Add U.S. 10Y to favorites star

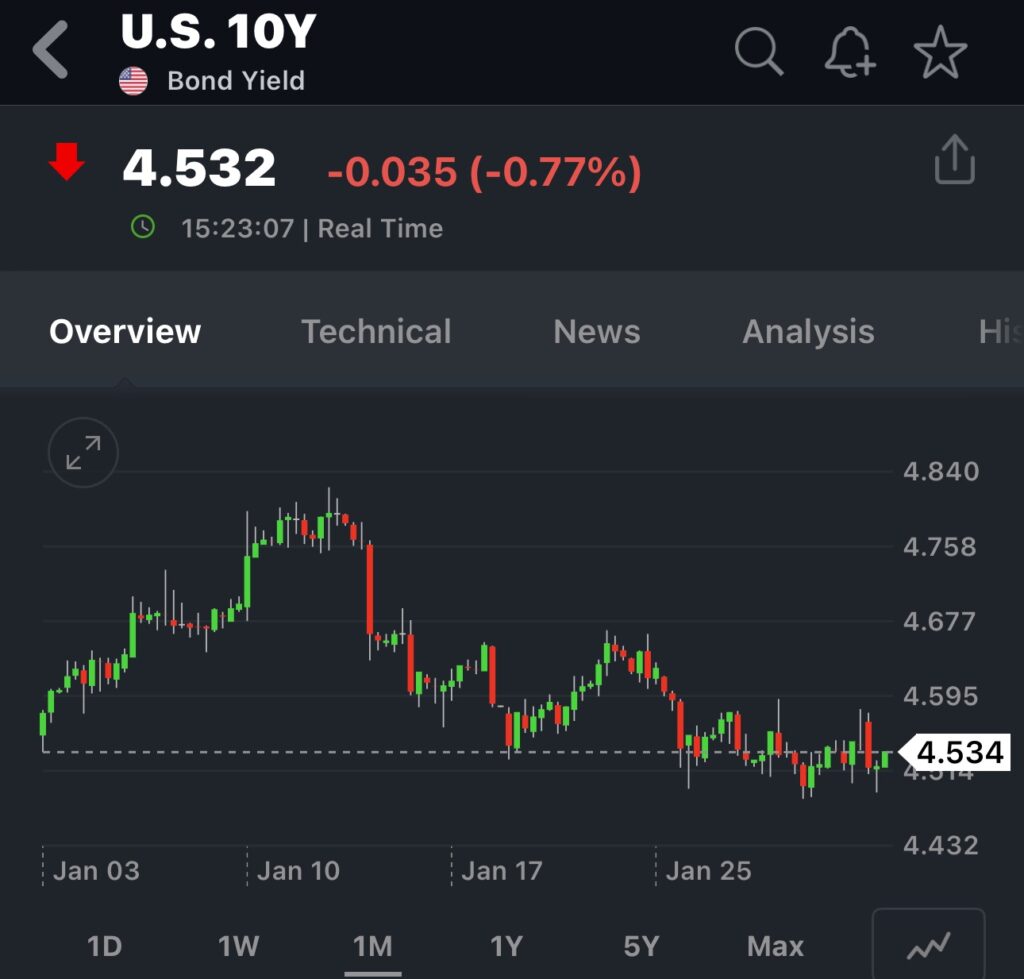tap(940, 52)
